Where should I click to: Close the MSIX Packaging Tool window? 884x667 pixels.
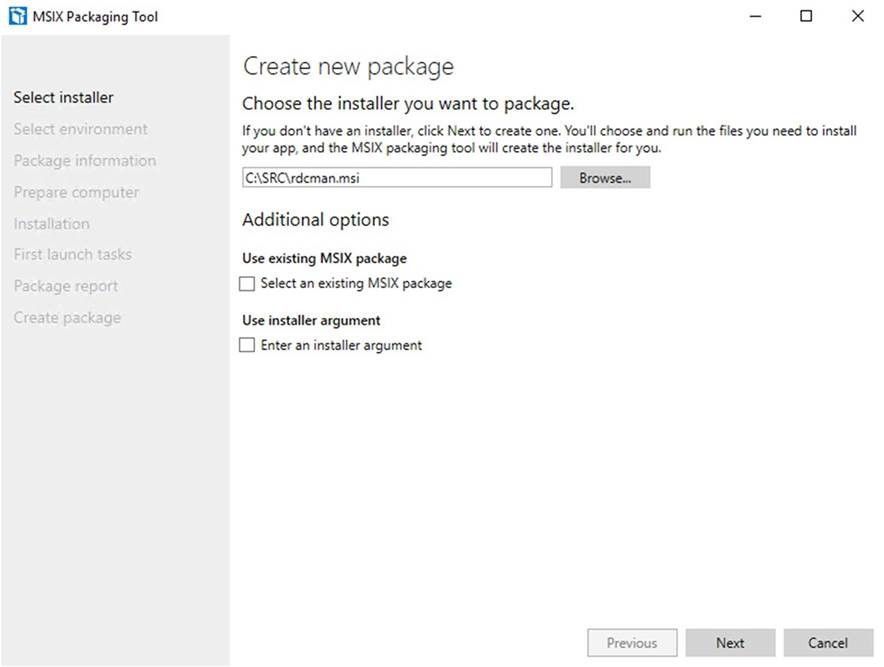tap(858, 16)
